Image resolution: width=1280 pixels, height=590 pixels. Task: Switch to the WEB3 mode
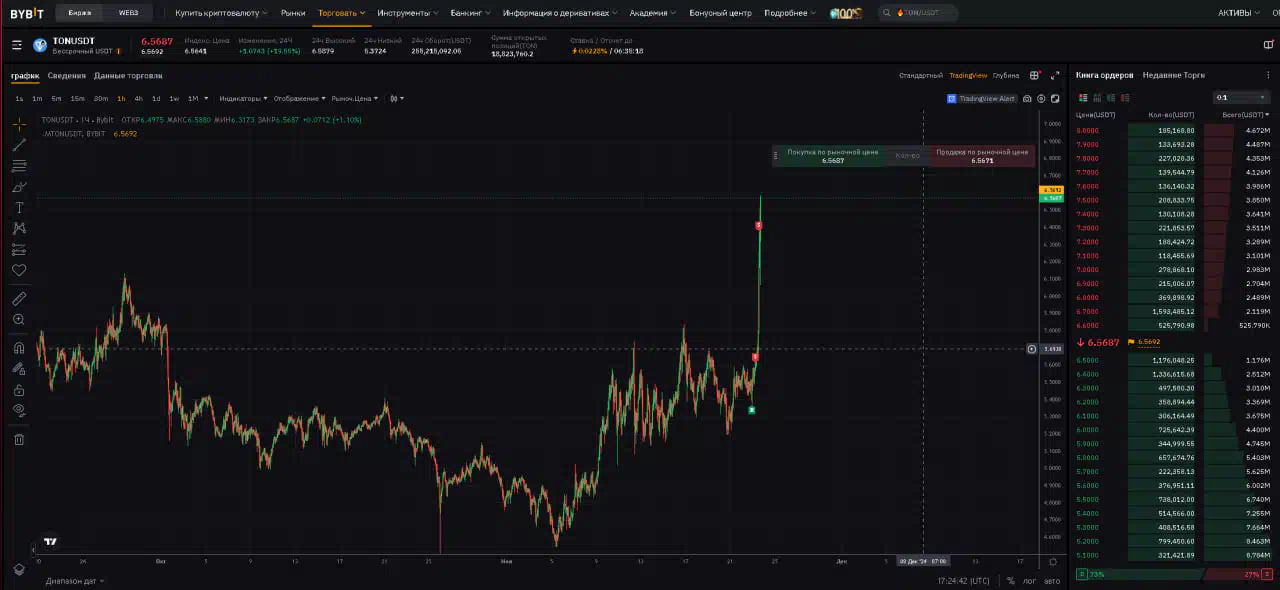(128, 13)
